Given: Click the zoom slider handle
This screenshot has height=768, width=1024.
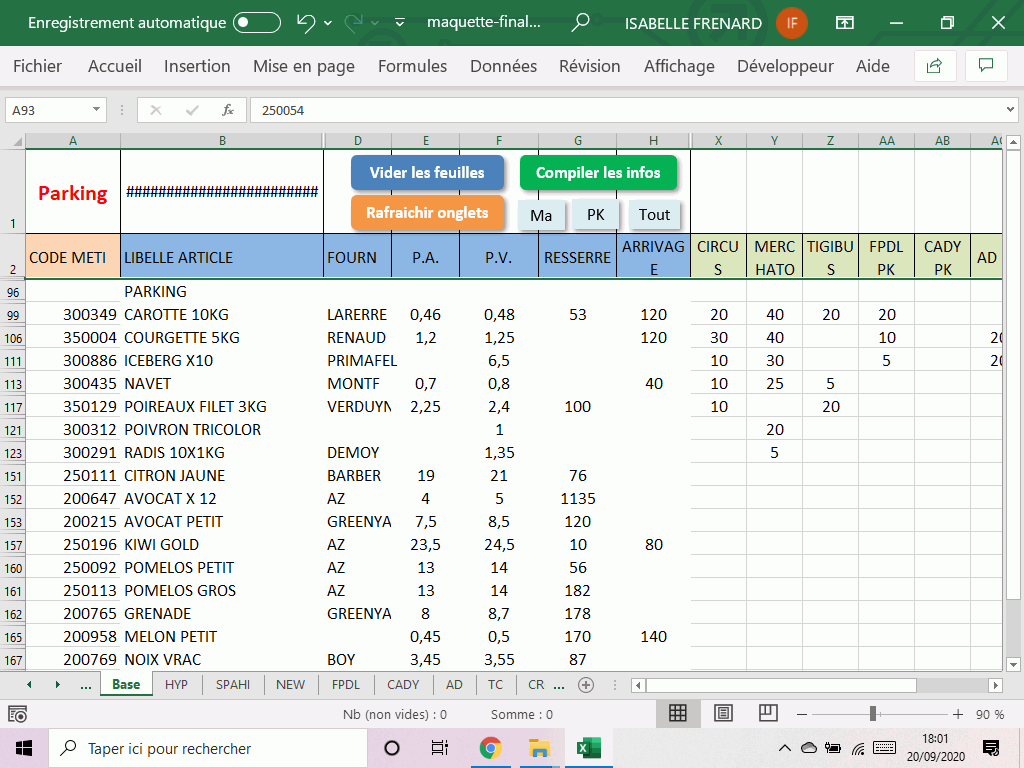Looking at the screenshot, I should point(873,714).
